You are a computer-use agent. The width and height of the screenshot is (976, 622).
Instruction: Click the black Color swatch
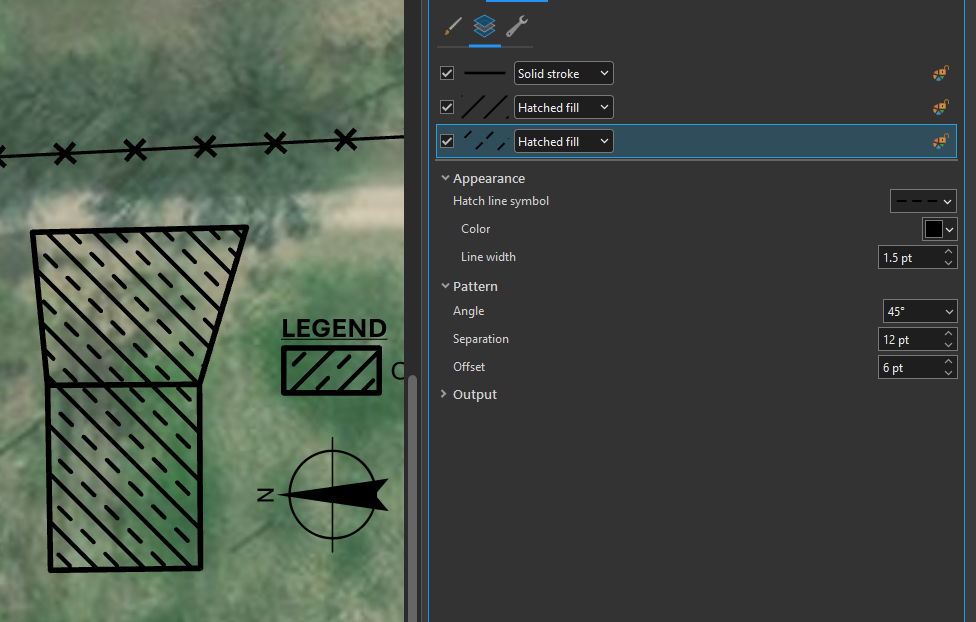933,229
